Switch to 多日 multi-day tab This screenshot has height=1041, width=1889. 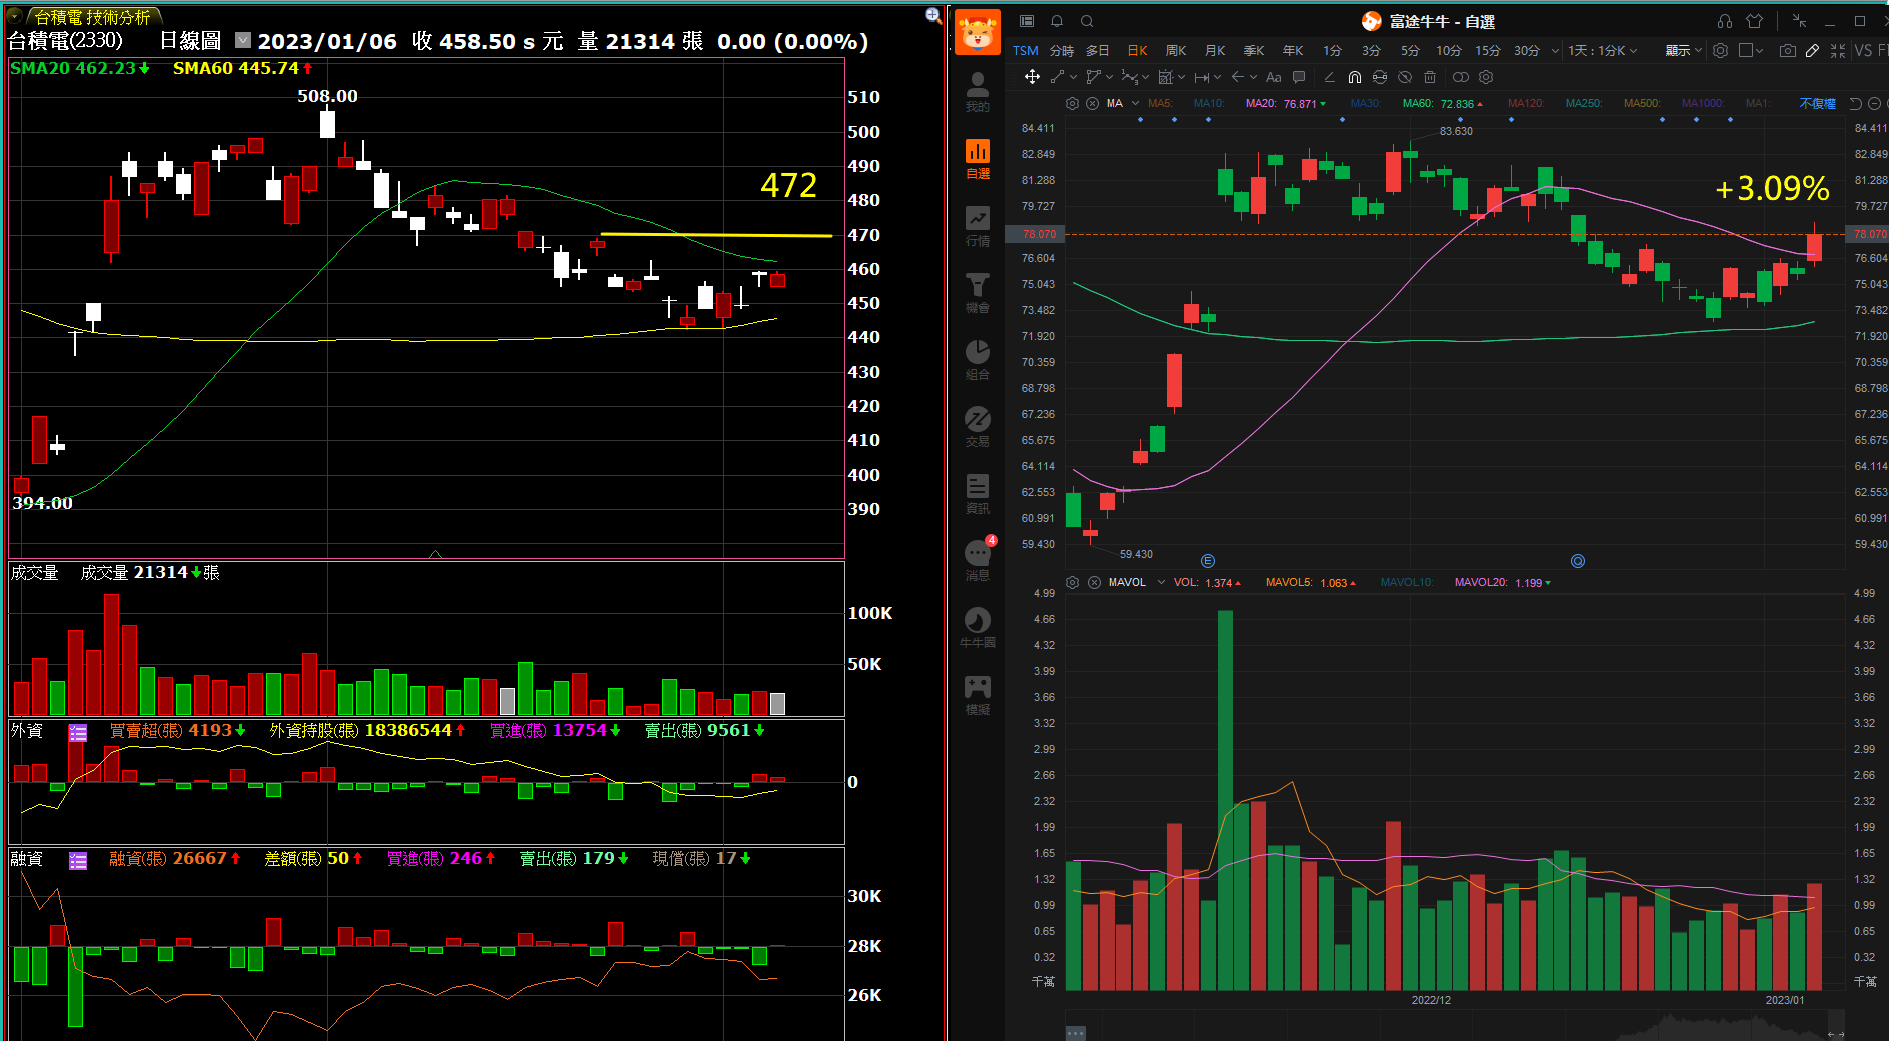pyautogui.click(x=1097, y=50)
